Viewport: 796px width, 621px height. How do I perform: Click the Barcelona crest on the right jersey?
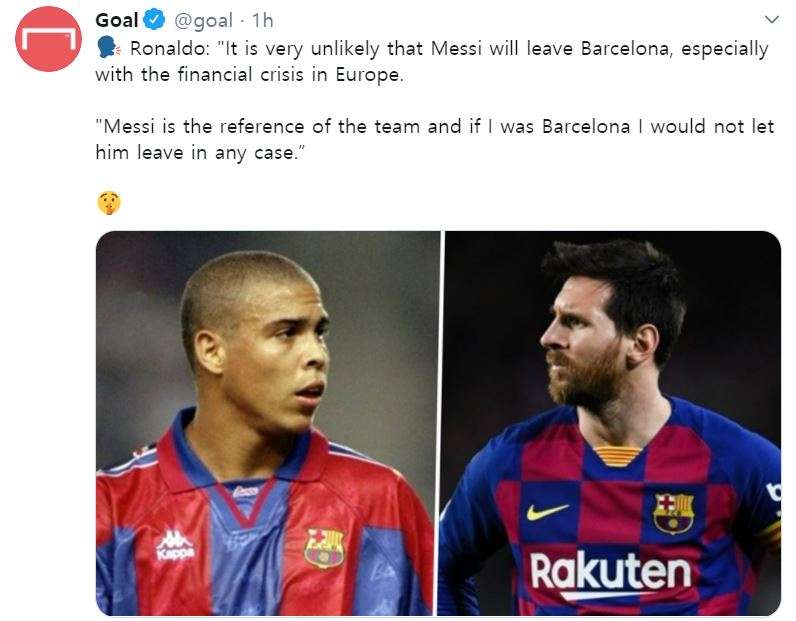coord(673,511)
